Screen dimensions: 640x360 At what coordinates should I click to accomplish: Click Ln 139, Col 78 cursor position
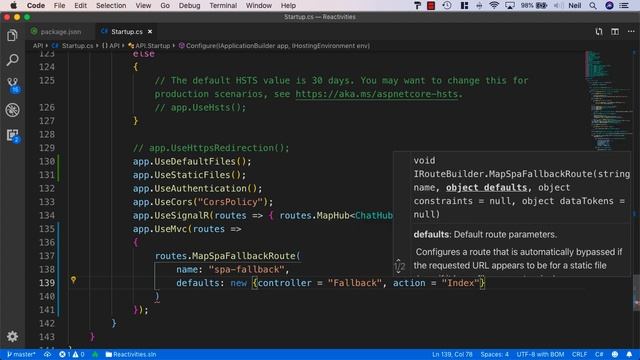(x=452, y=354)
